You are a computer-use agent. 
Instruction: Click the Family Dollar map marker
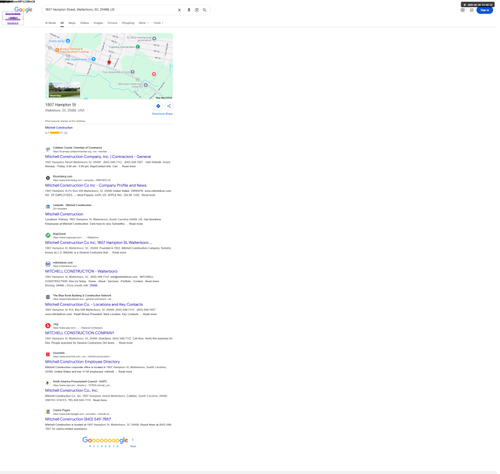[68, 41]
